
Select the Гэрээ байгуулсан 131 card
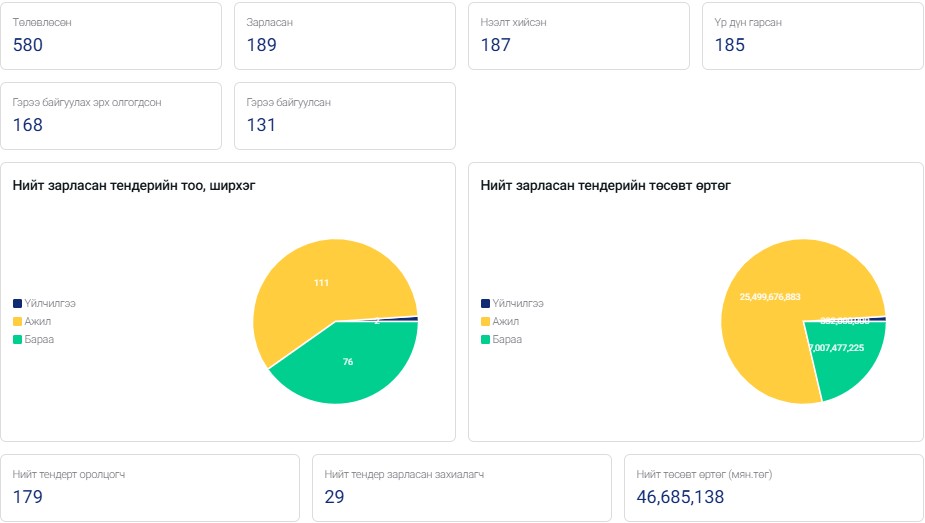tap(344, 115)
